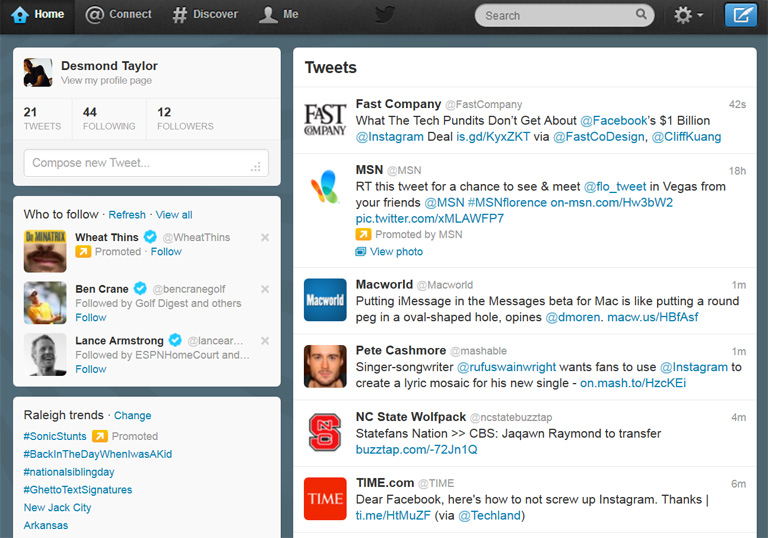Screen dimensions: 768x538
Task: Open View my profile page link
Action: pyautogui.click(x=106, y=80)
